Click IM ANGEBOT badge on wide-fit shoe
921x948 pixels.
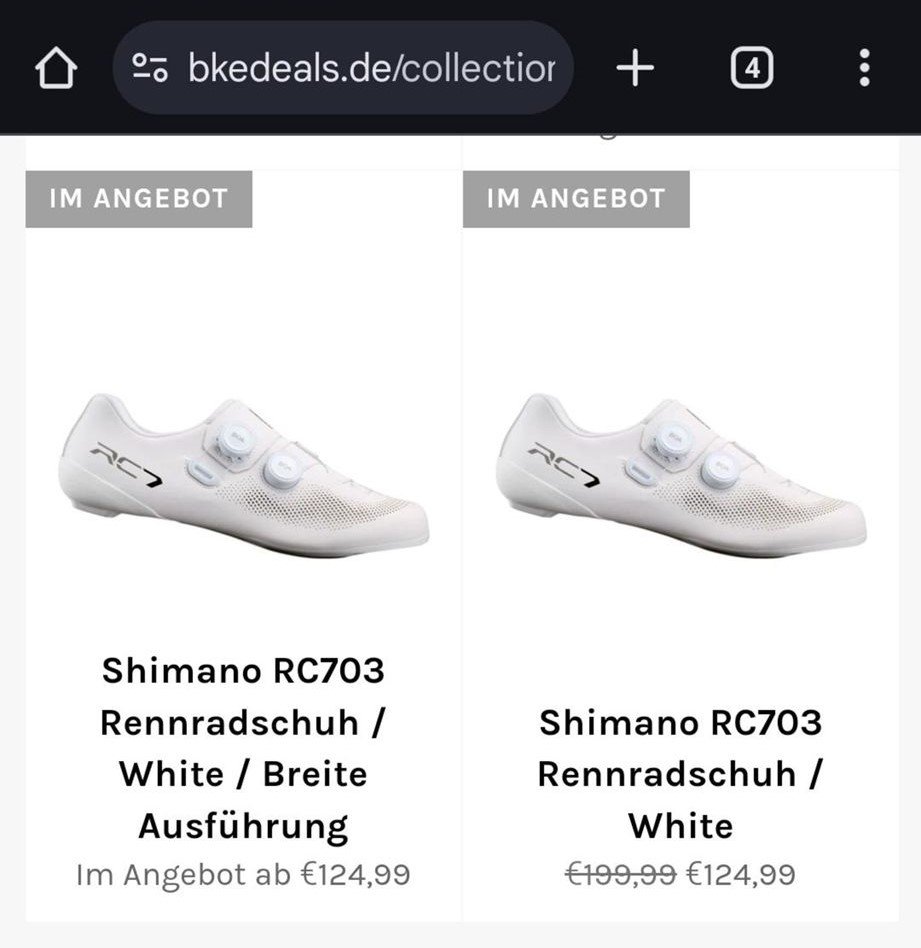click(139, 198)
